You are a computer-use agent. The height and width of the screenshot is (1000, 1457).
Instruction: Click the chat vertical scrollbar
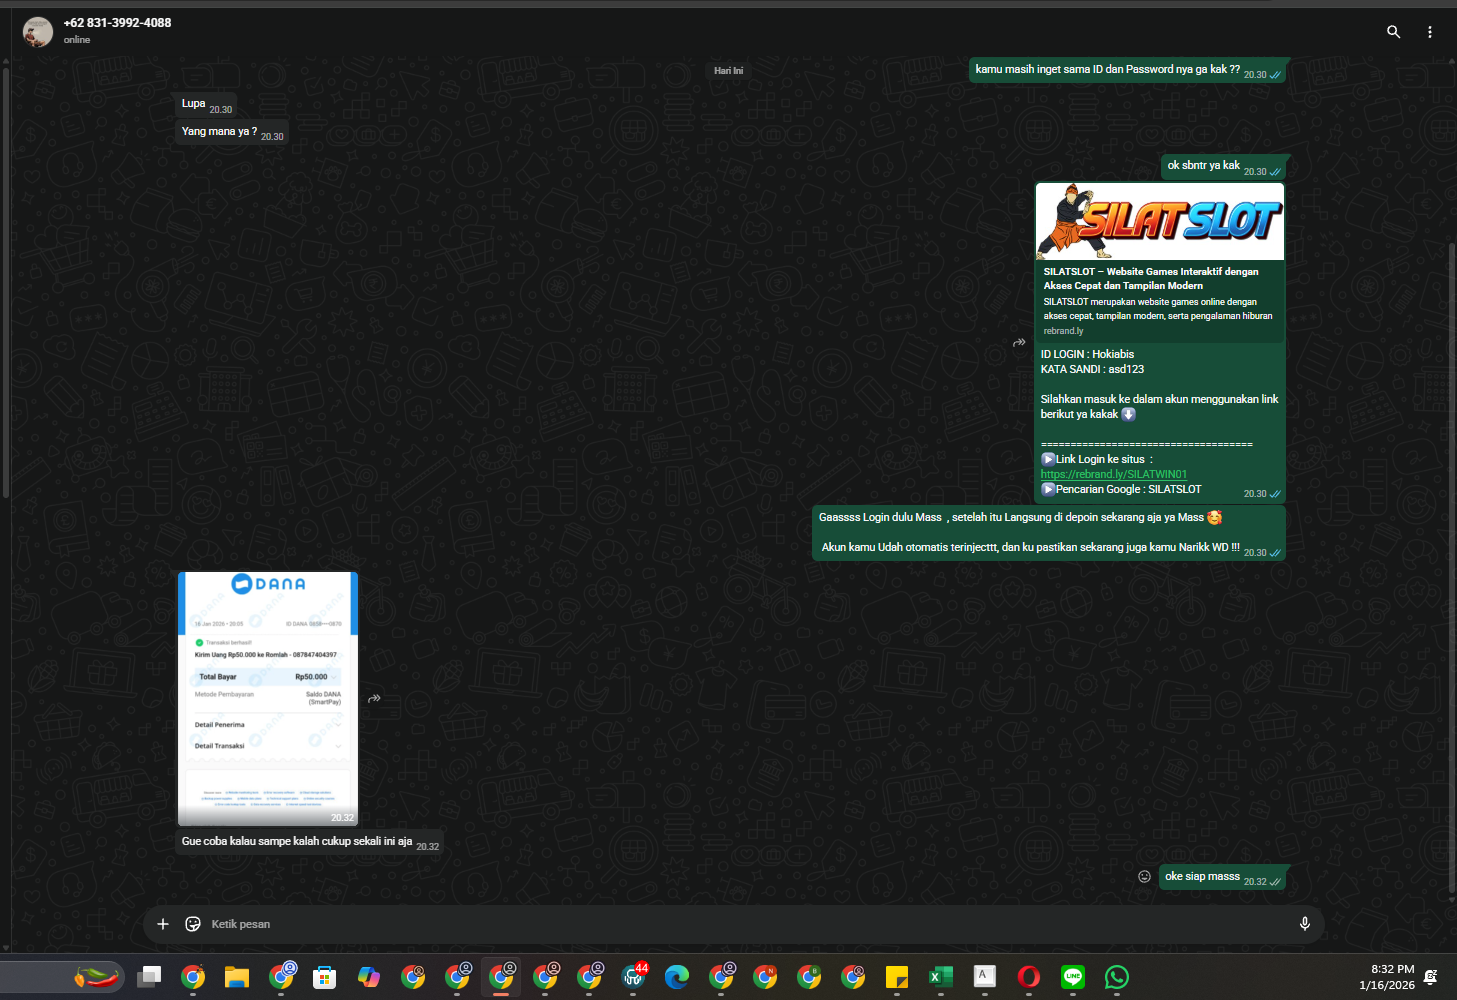point(1452,570)
